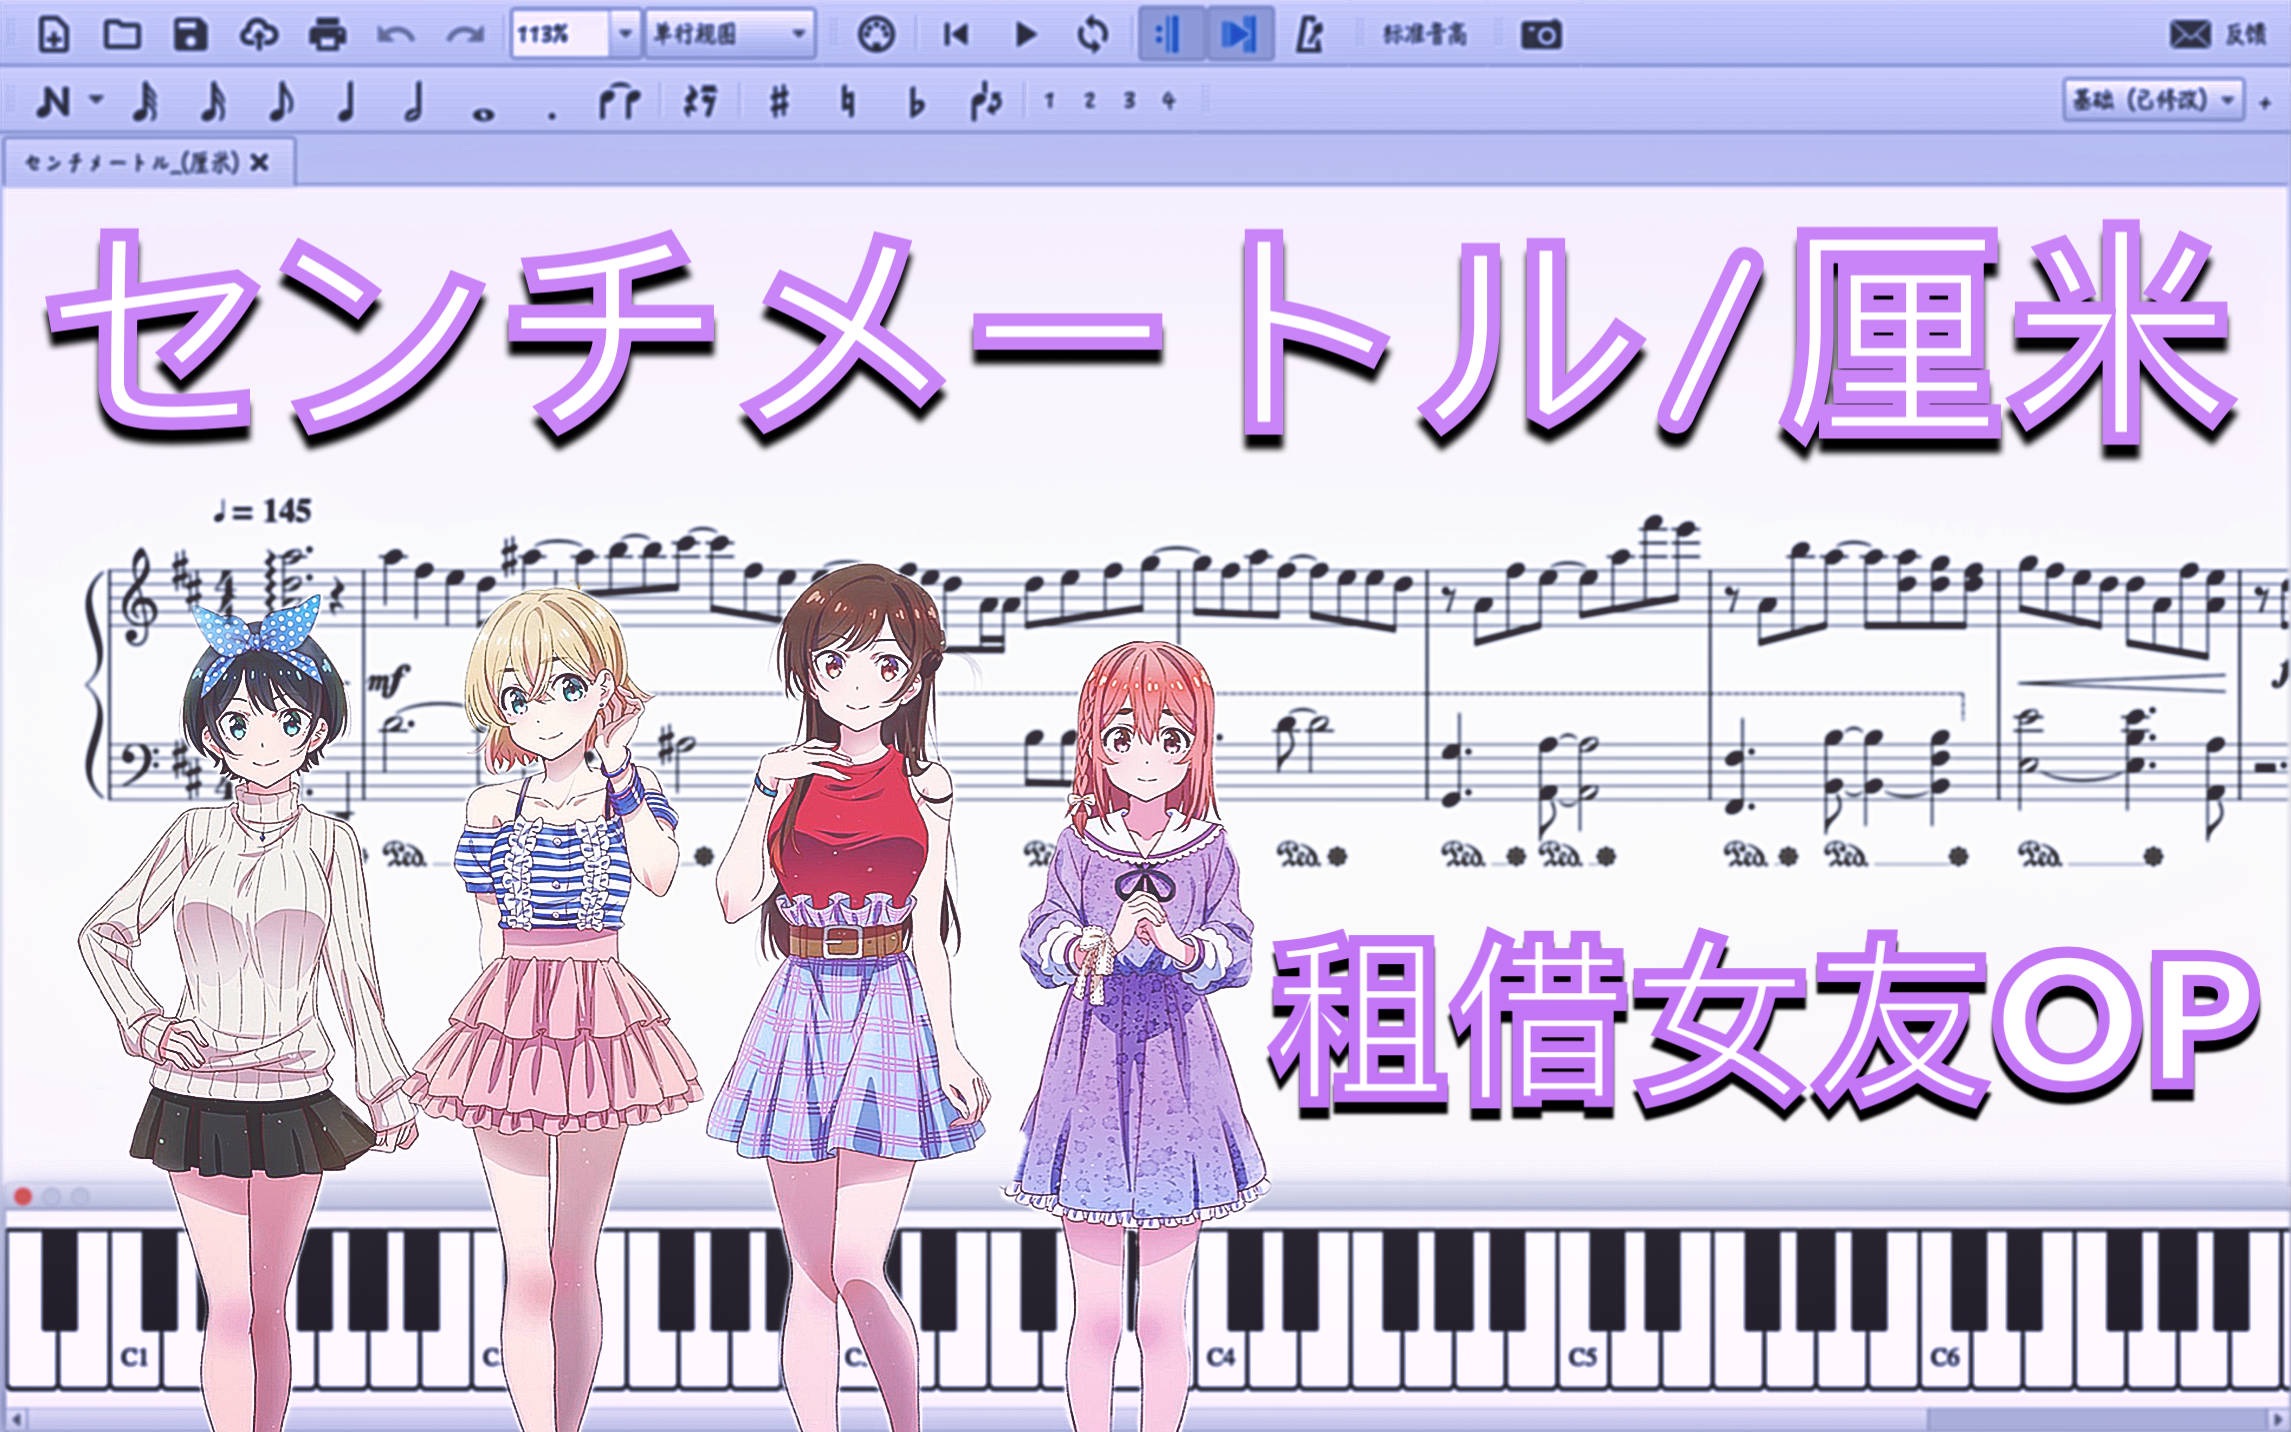
Task: Click the mf dynamic marking in the score
Action: [389, 682]
